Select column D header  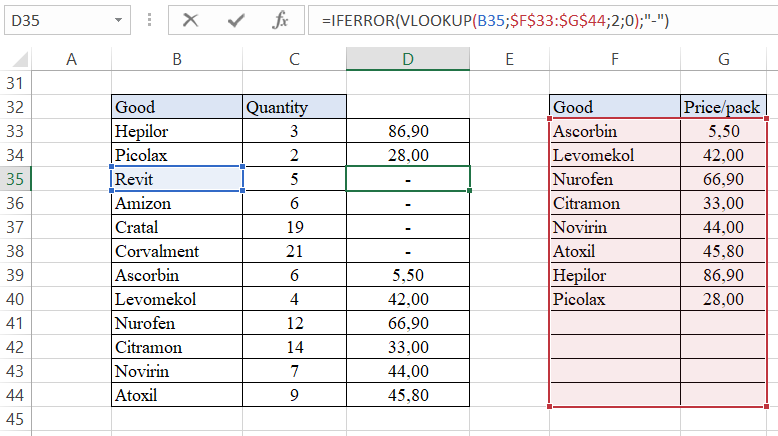pos(407,60)
